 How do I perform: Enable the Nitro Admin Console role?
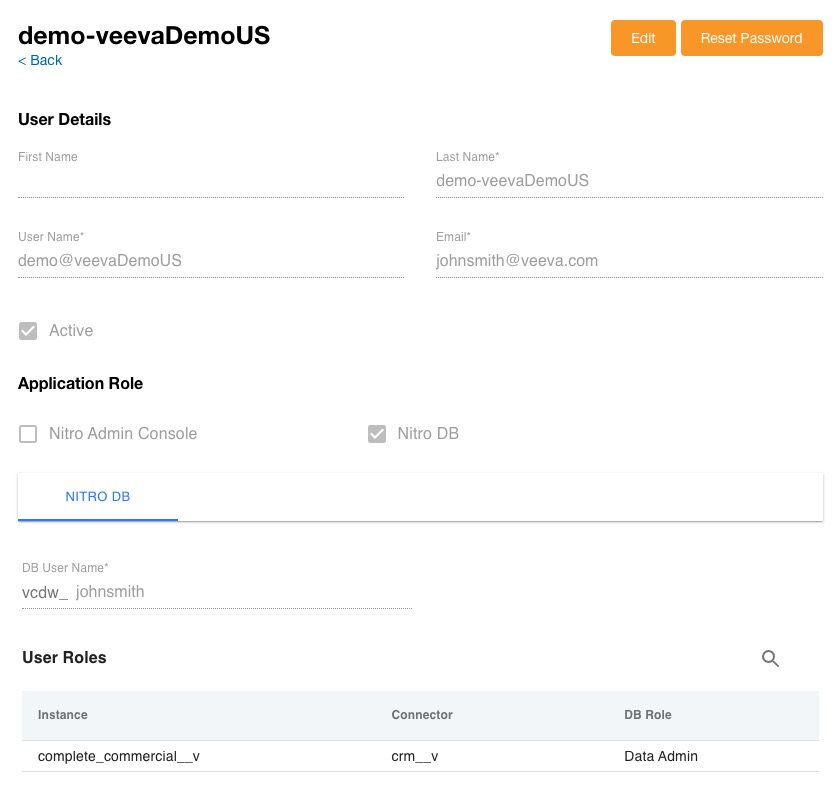coord(28,434)
